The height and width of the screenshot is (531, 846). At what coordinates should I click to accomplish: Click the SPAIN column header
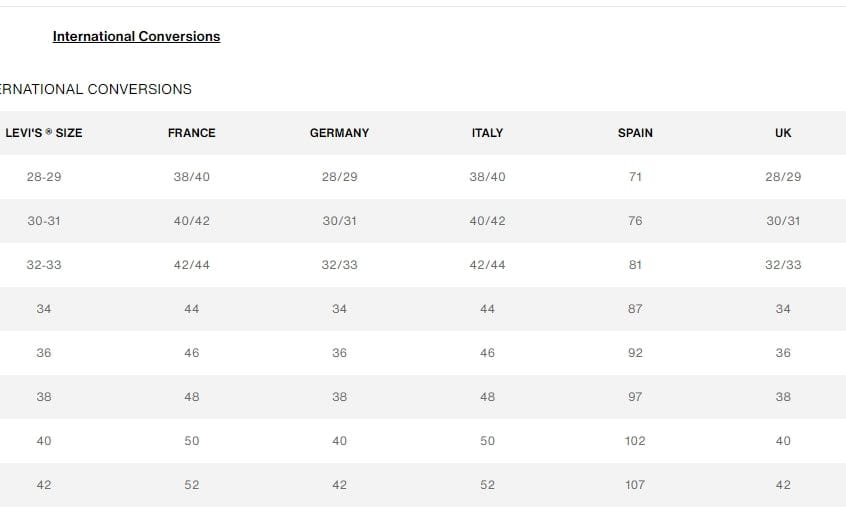click(x=635, y=133)
